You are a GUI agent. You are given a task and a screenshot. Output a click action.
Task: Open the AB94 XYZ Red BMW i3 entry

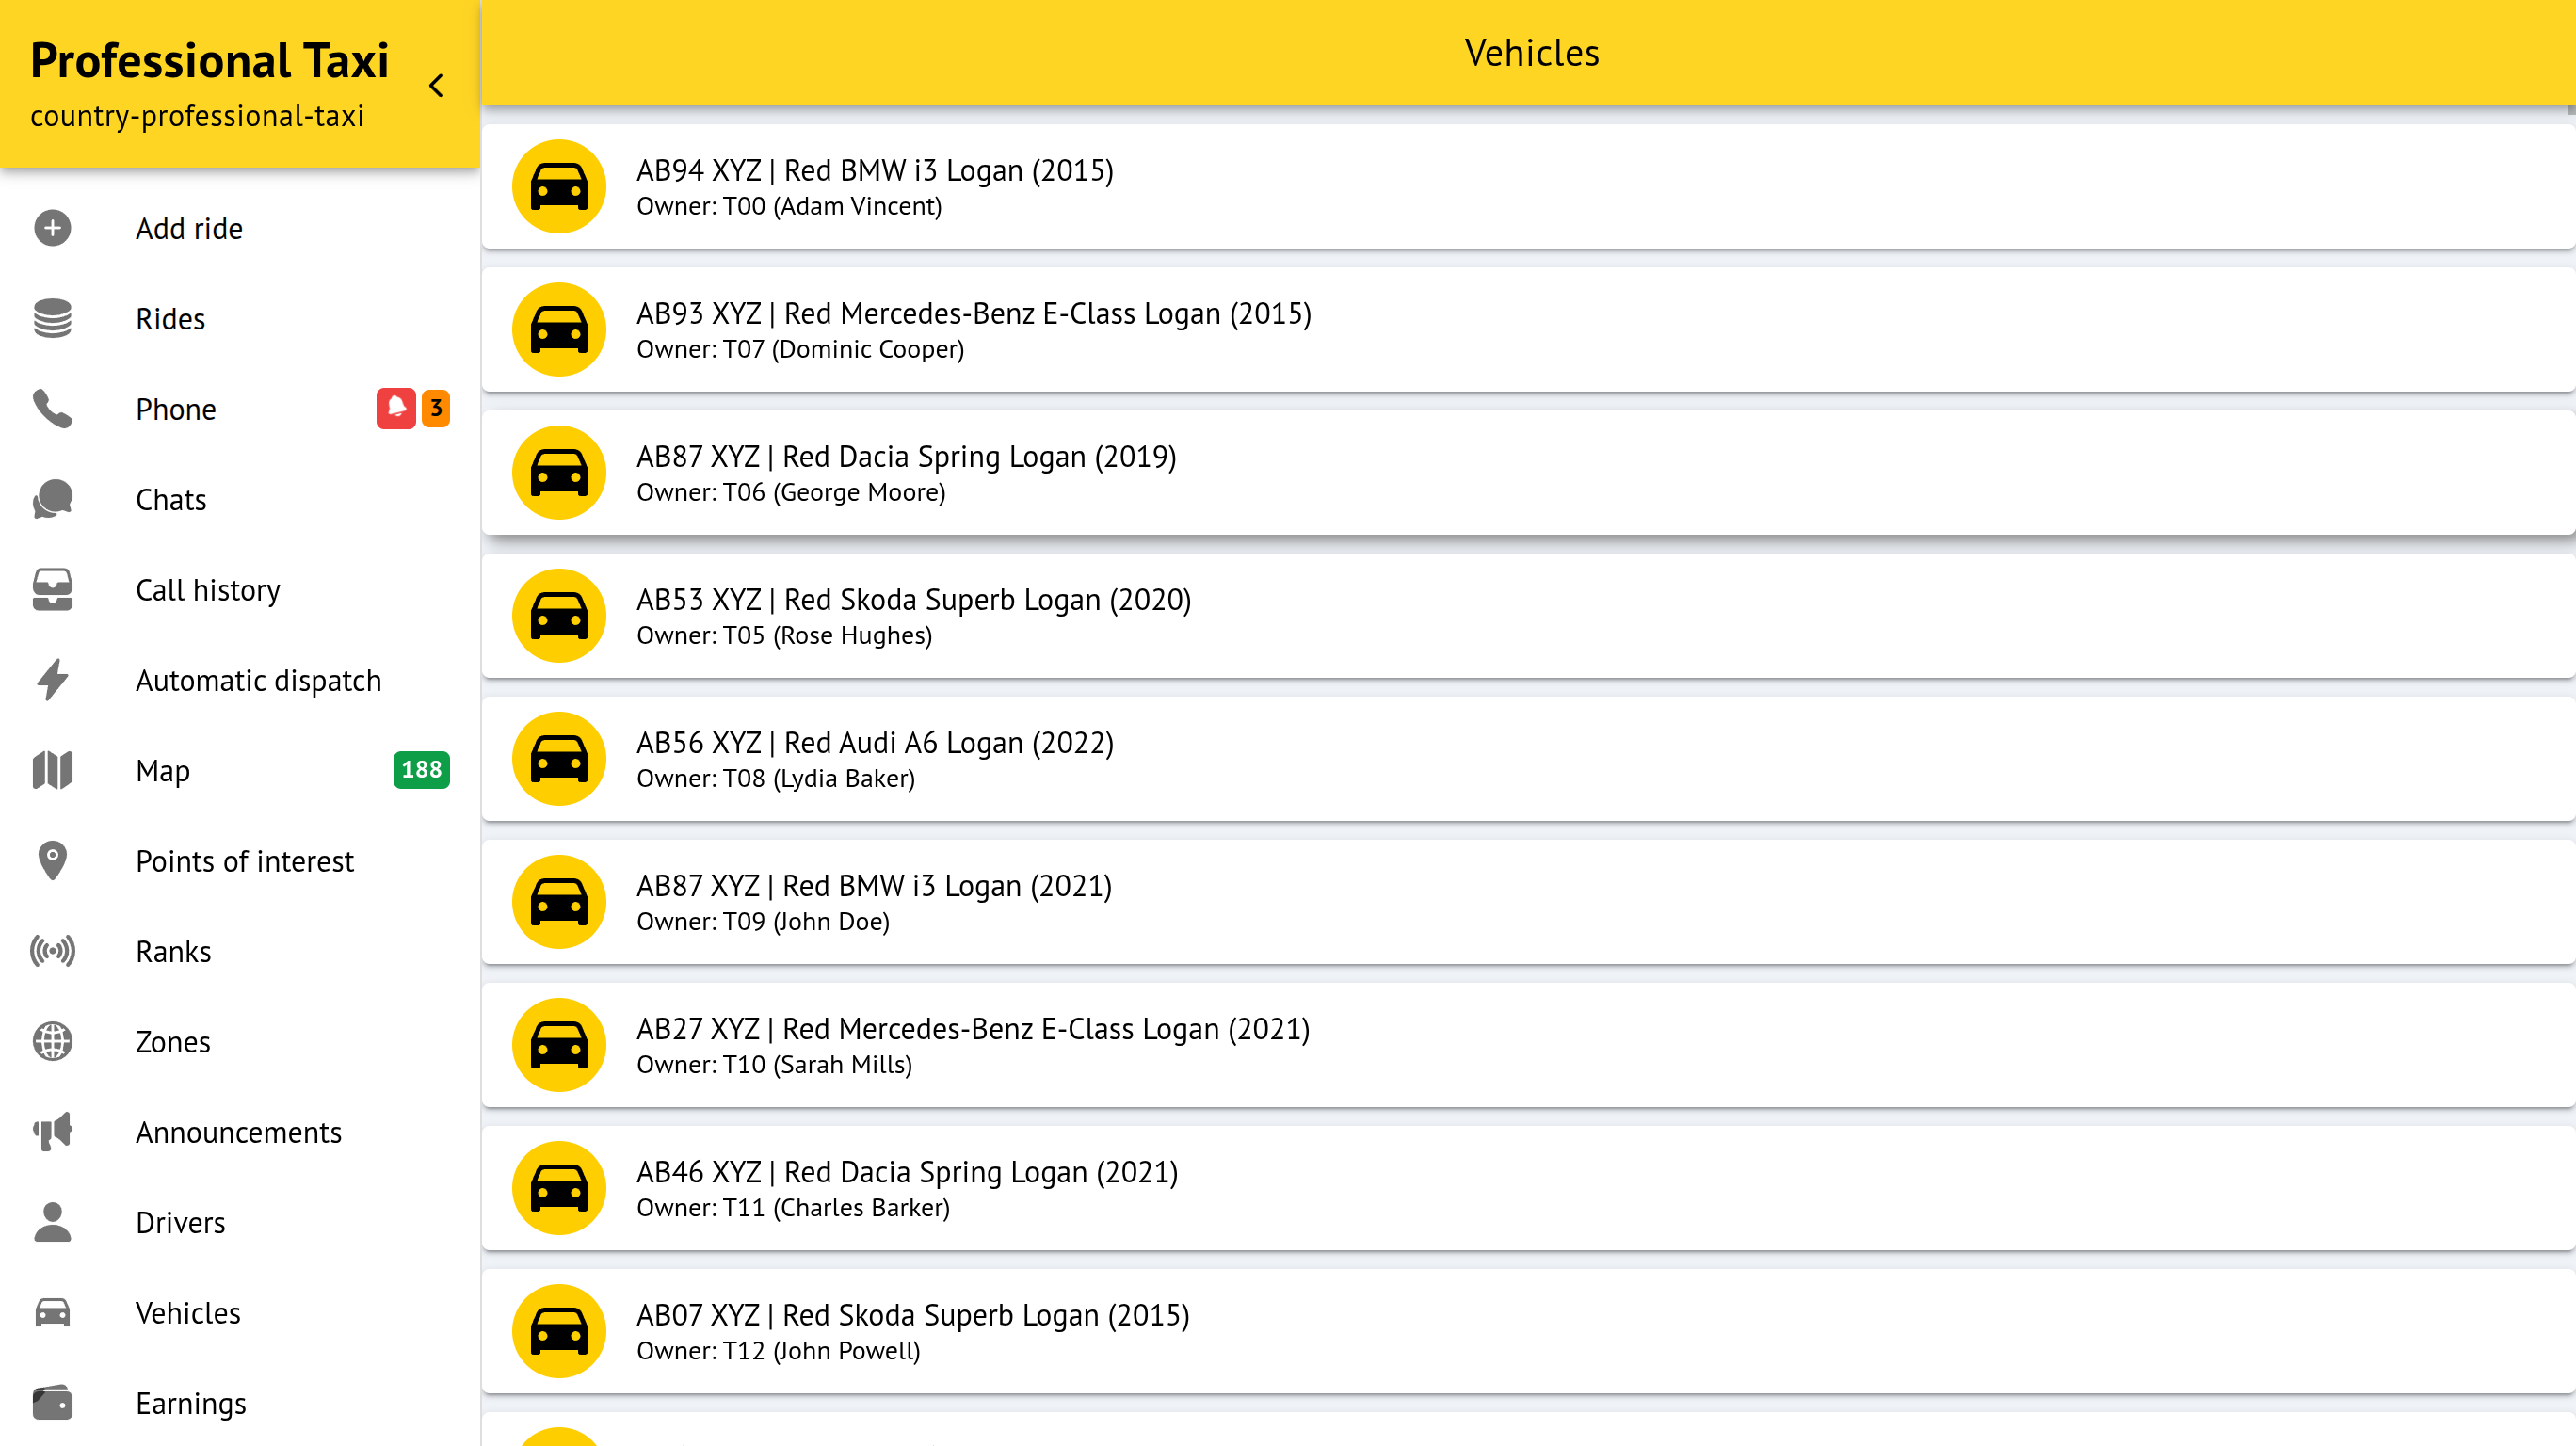(875, 186)
